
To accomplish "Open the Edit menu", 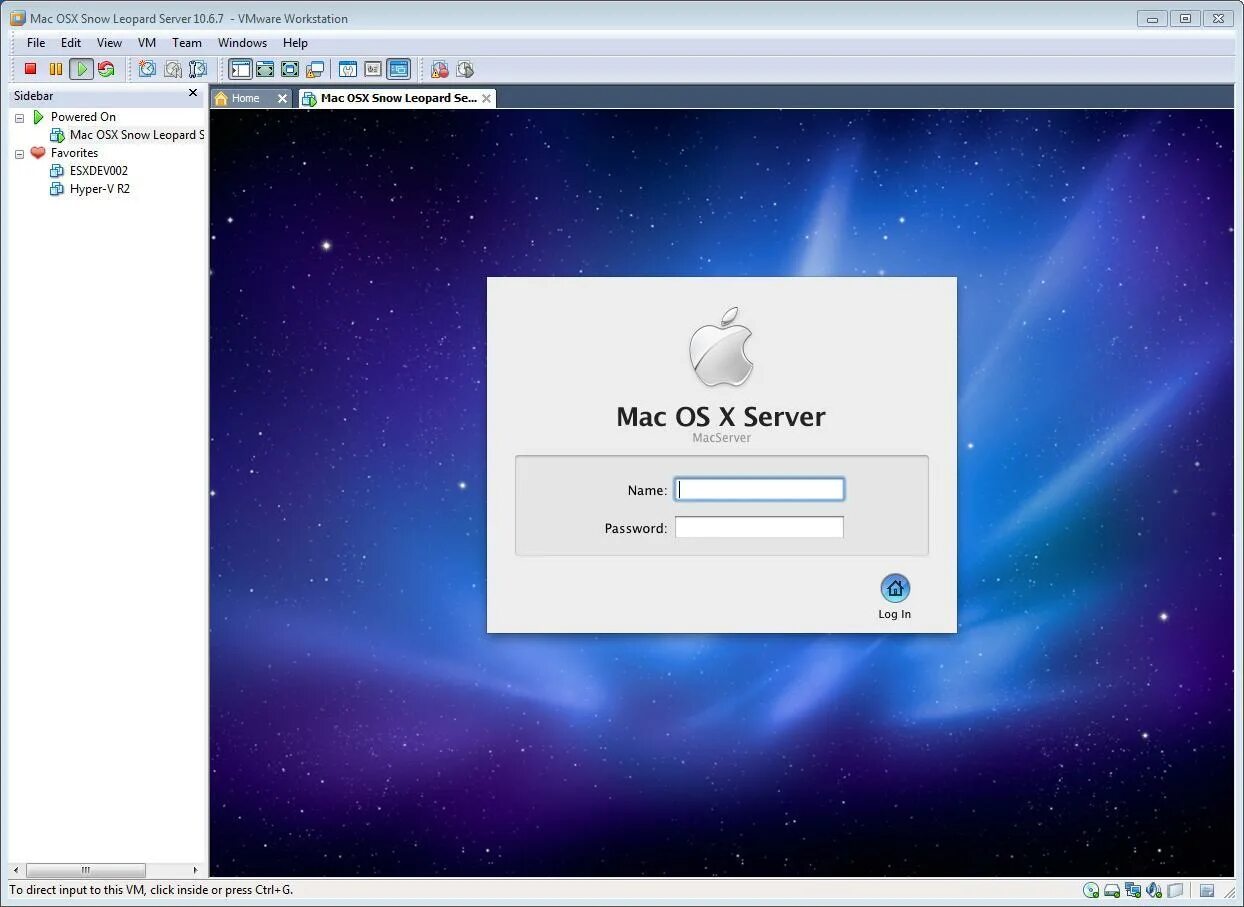I will click(x=71, y=43).
